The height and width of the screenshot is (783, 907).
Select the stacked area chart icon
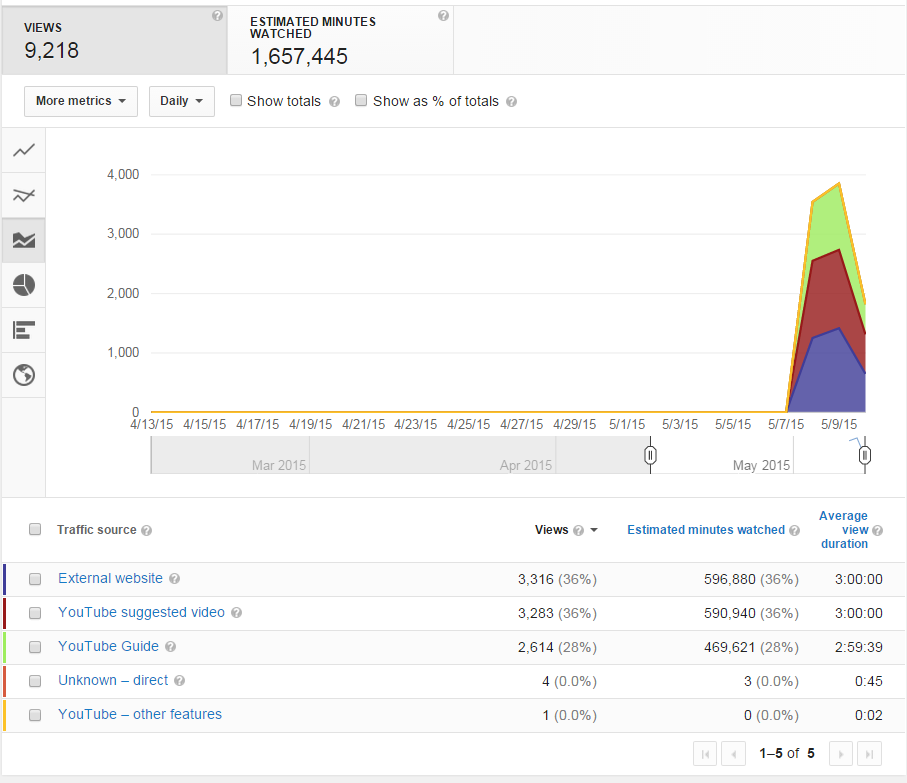24,241
